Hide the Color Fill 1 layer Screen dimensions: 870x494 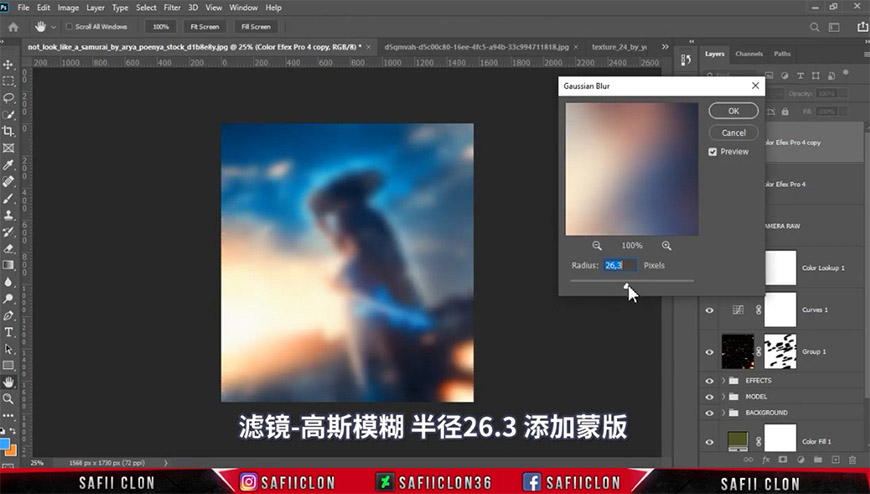pyautogui.click(x=709, y=442)
